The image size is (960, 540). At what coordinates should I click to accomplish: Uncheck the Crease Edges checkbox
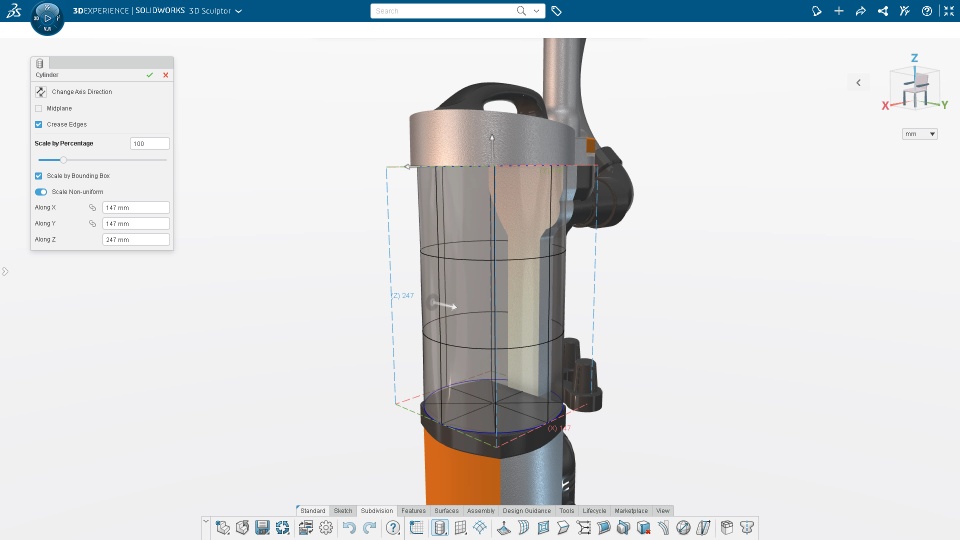click(39, 124)
